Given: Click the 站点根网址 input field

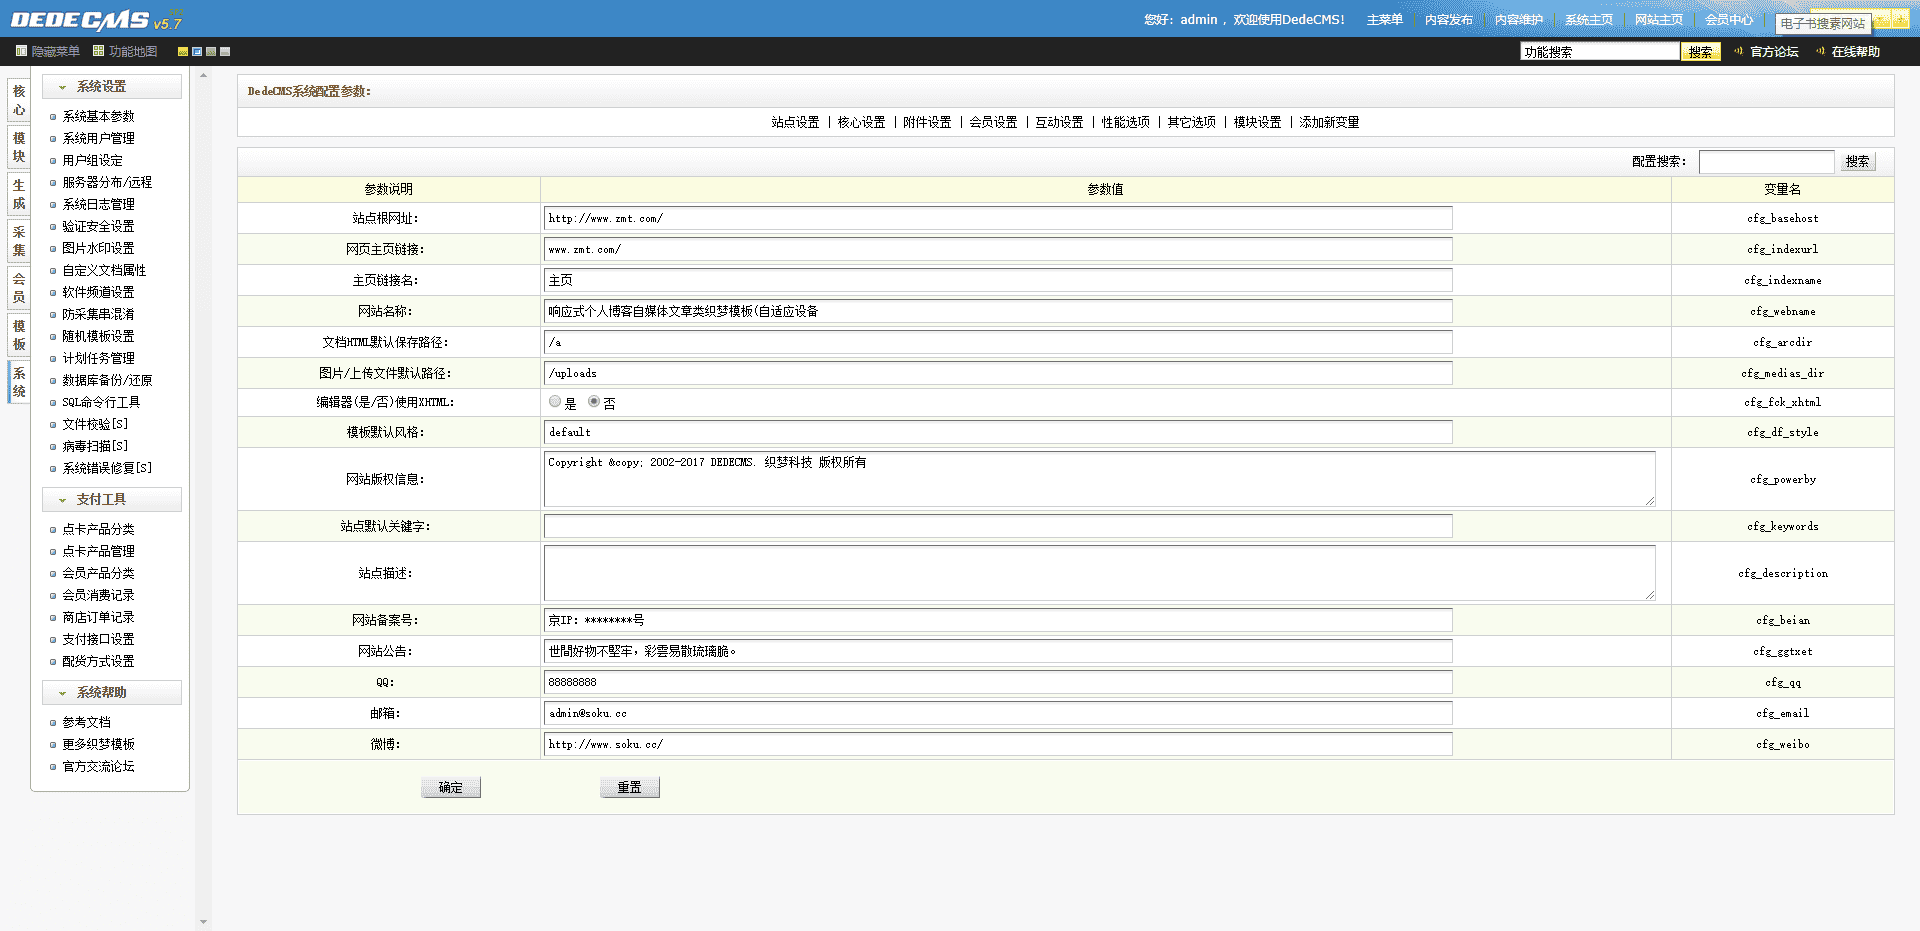Looking at the screenshot, I should [x=998, y=218].
